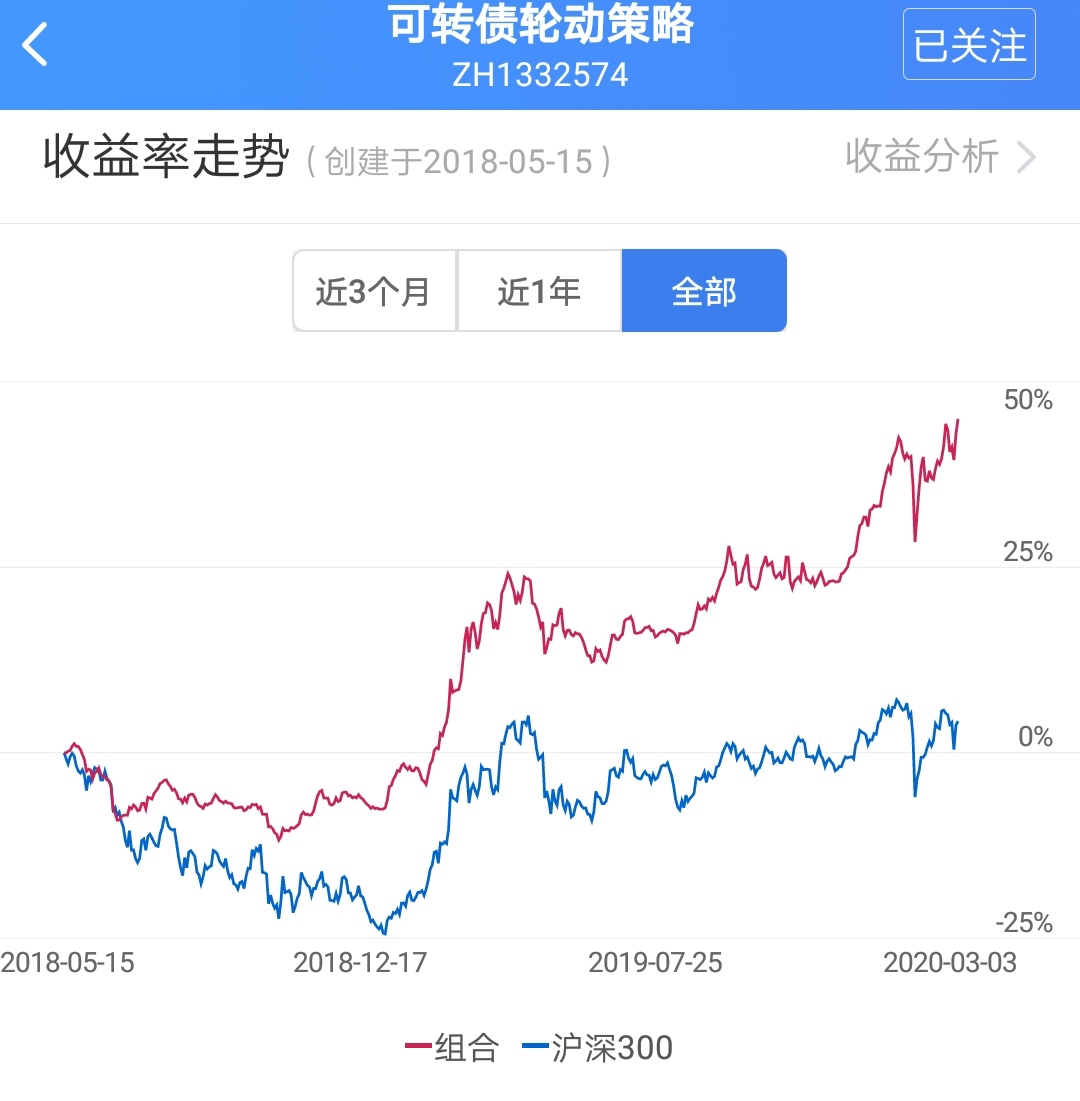Viewport: 1080px width, 1101px height.
Task: Click the 2019-07-25 x-axis date label
Action: [655, 963]
